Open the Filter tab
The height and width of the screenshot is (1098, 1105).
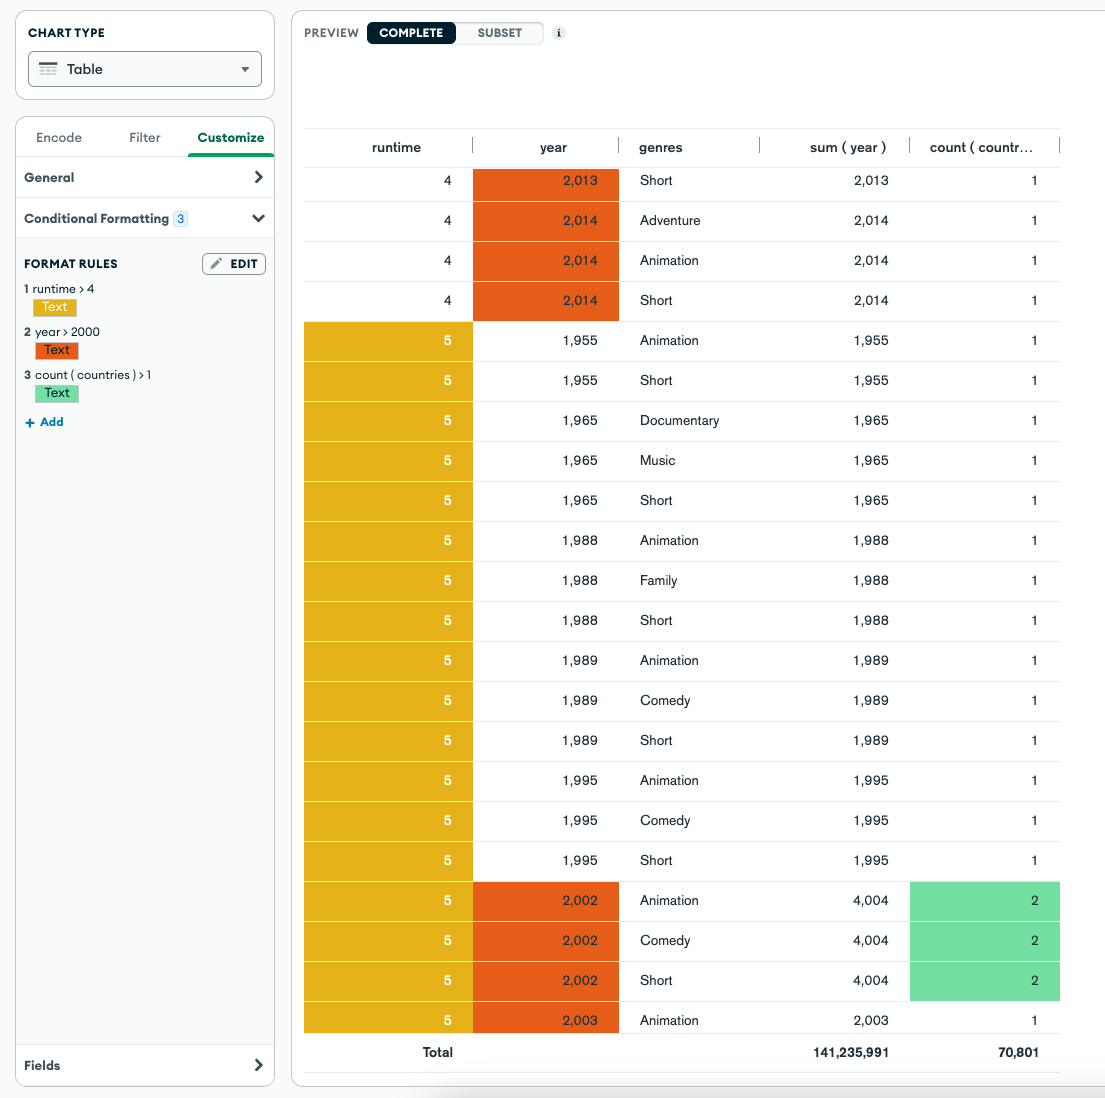[145, 138]
